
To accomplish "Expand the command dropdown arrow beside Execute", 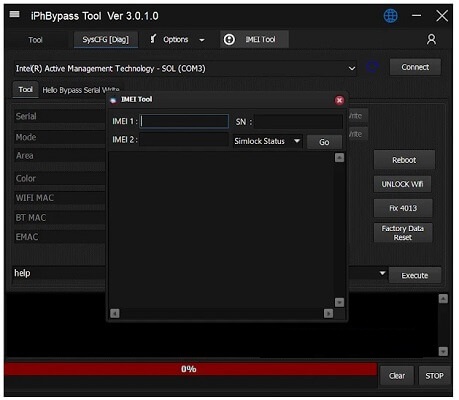I will click(382, 274).
